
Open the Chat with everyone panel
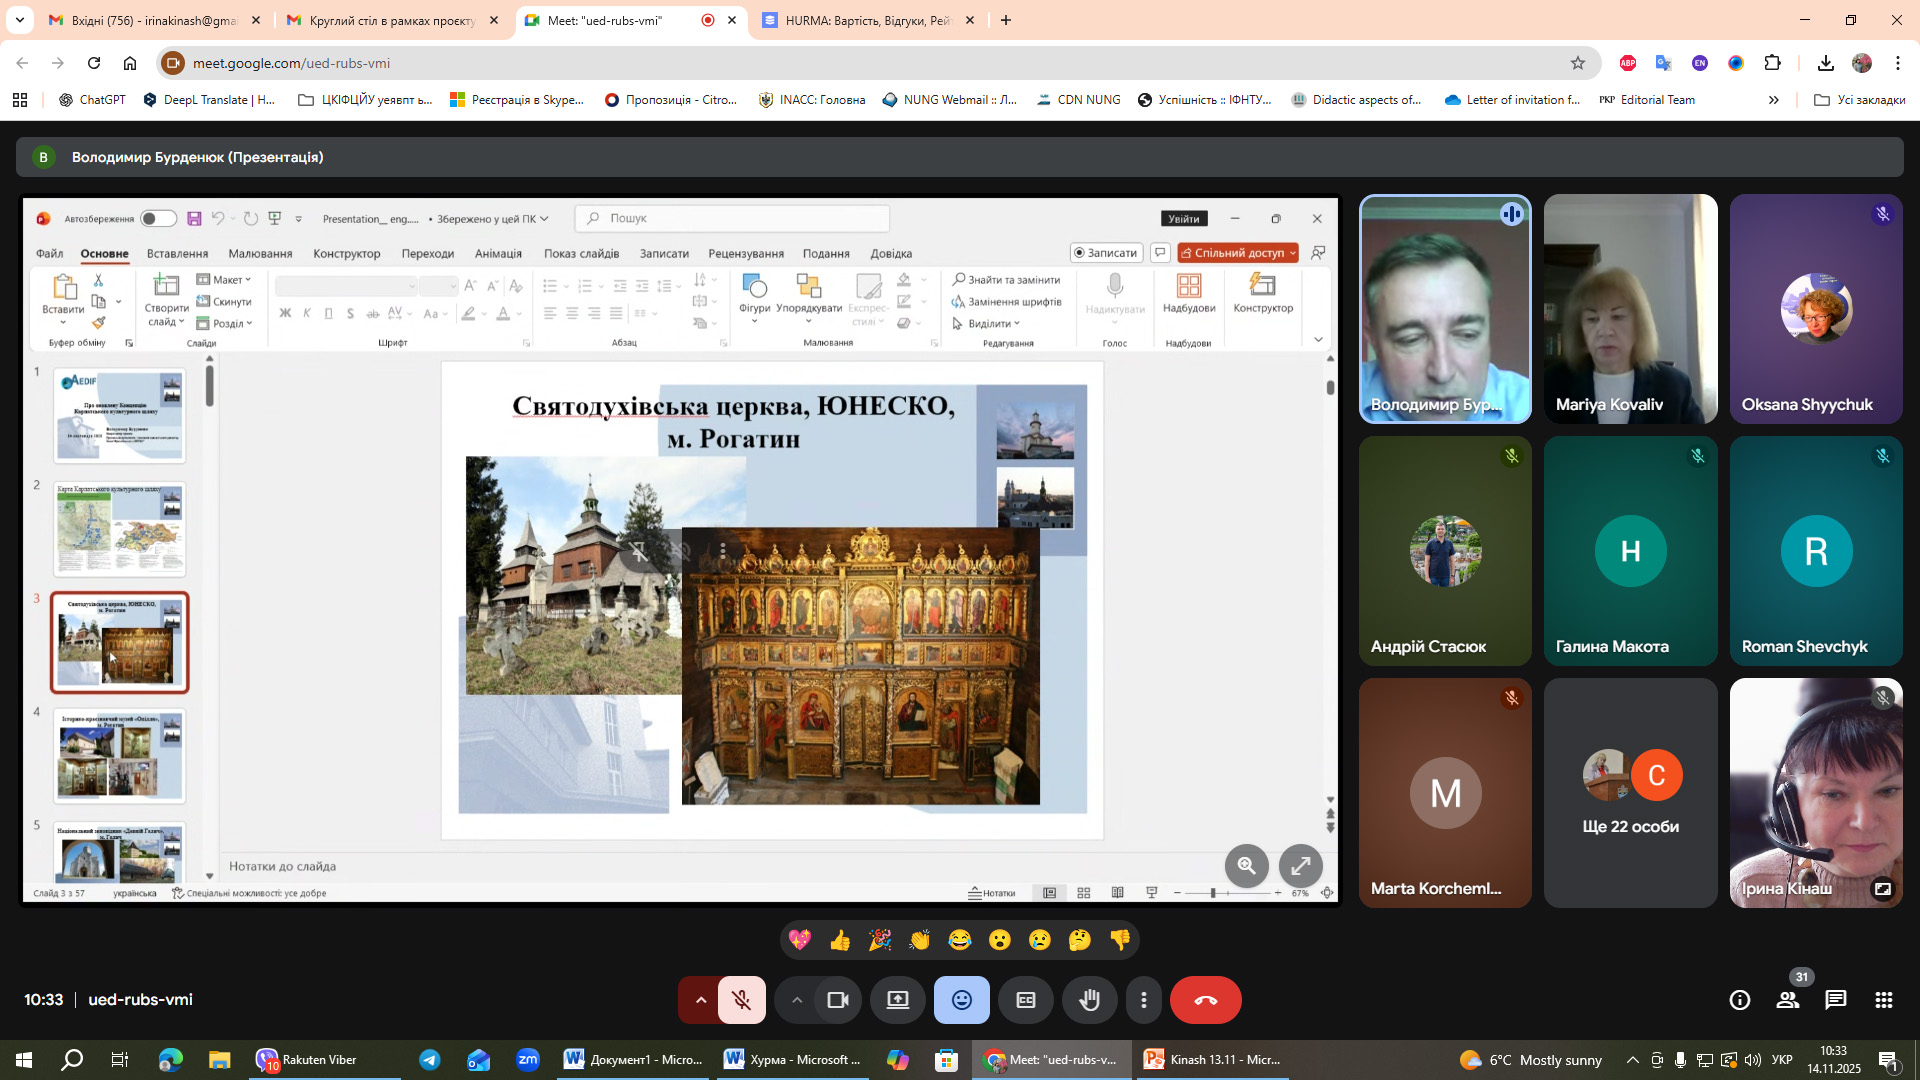(1836, 1000)
